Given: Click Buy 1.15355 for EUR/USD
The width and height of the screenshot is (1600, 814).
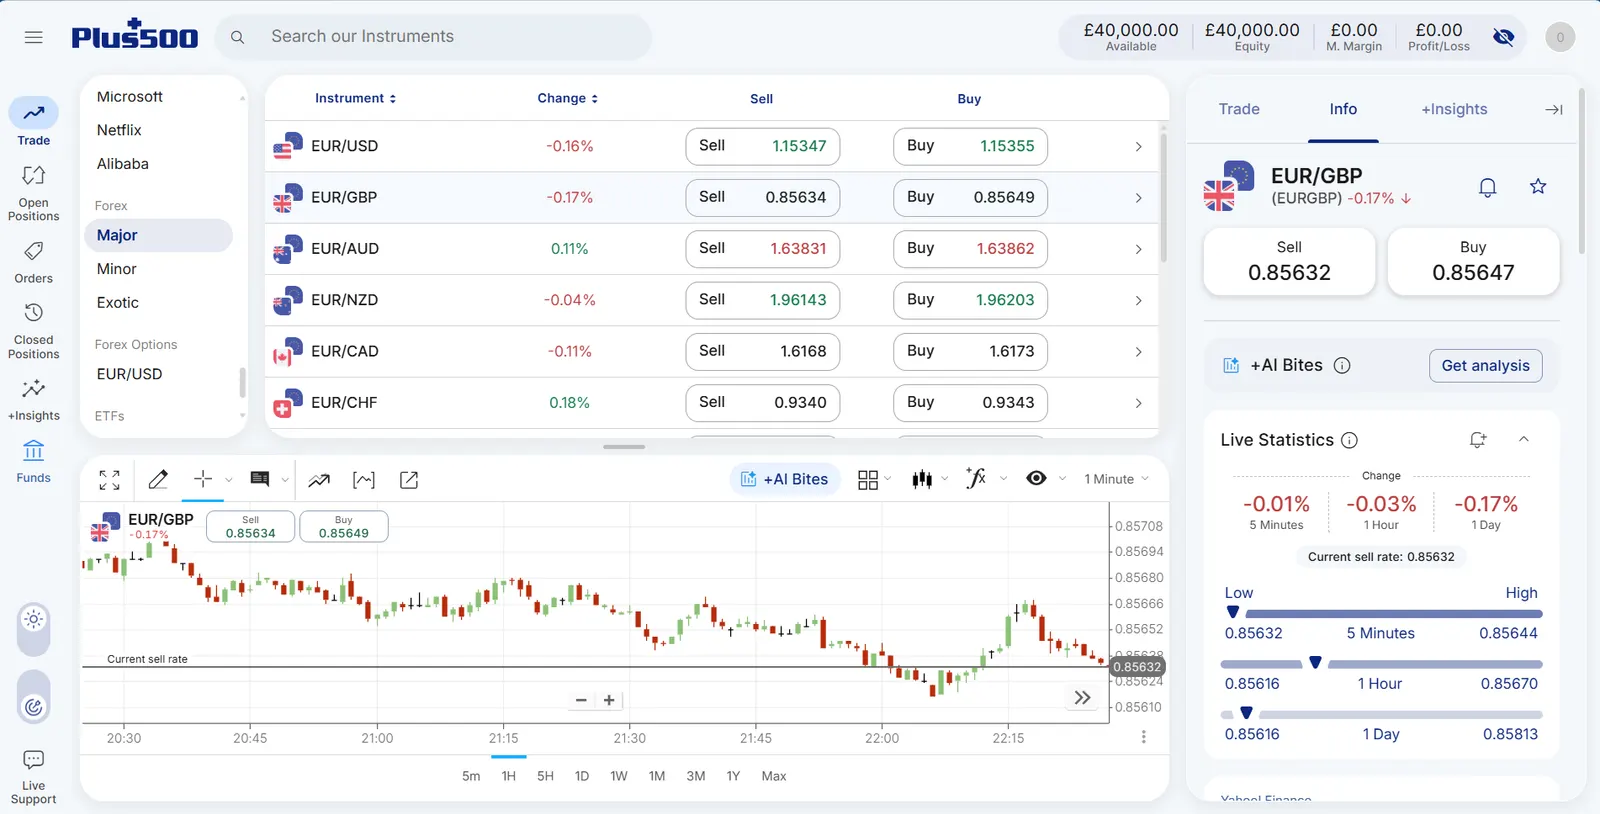Looking at the screenshot, I should coord(970,146).
